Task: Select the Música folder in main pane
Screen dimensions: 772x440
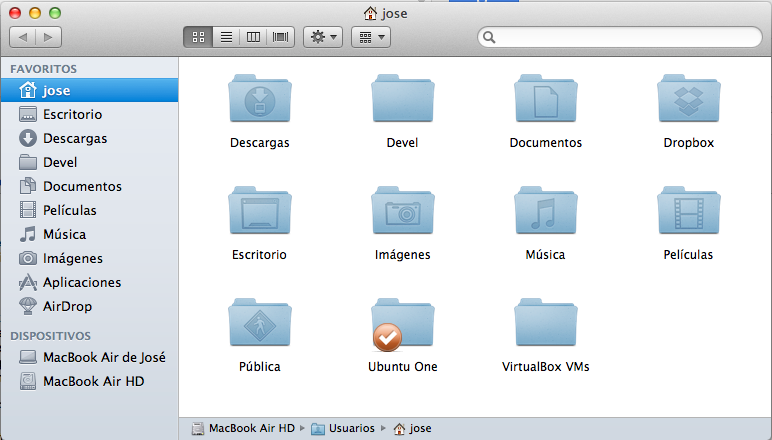Action: pyautogui.click(x=545, y=212)
